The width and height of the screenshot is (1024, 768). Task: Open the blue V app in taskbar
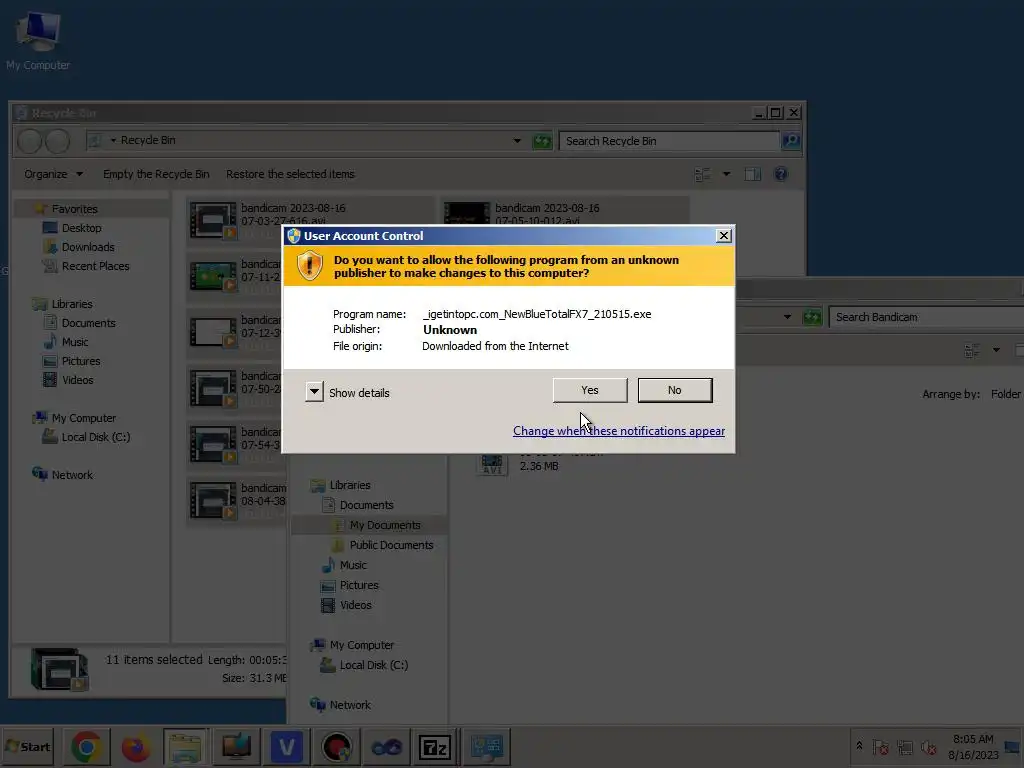click(287, 746)
